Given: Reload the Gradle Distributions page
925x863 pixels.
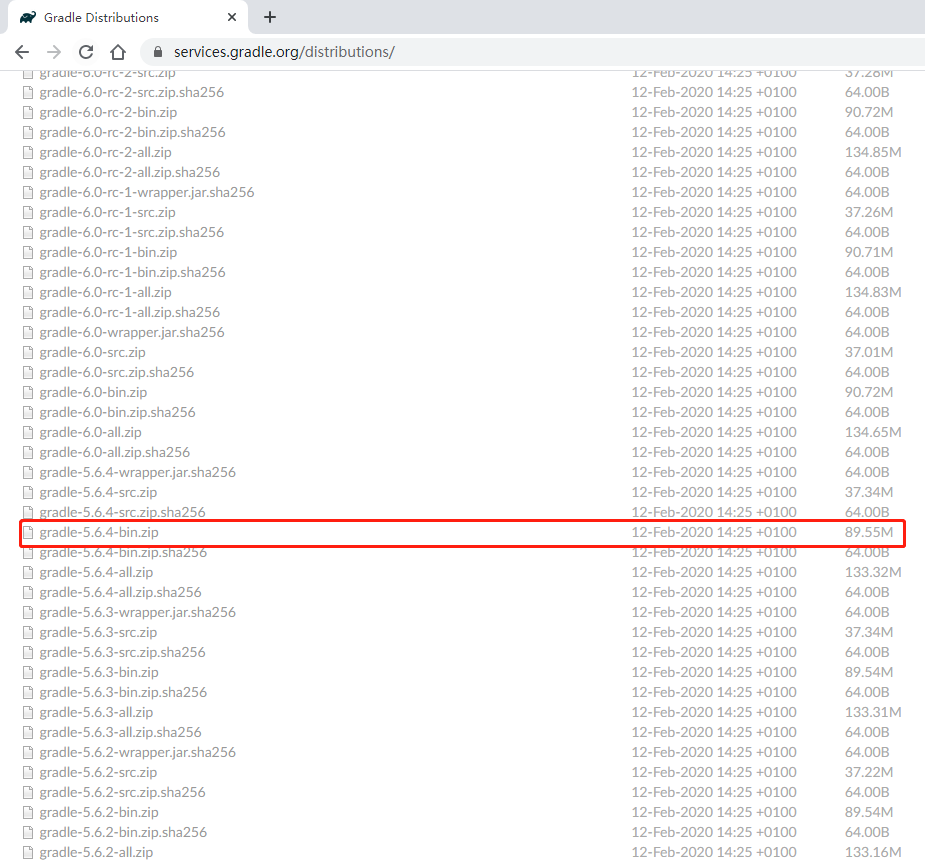Looking at the screenshot, I should (x=86, y=52).
